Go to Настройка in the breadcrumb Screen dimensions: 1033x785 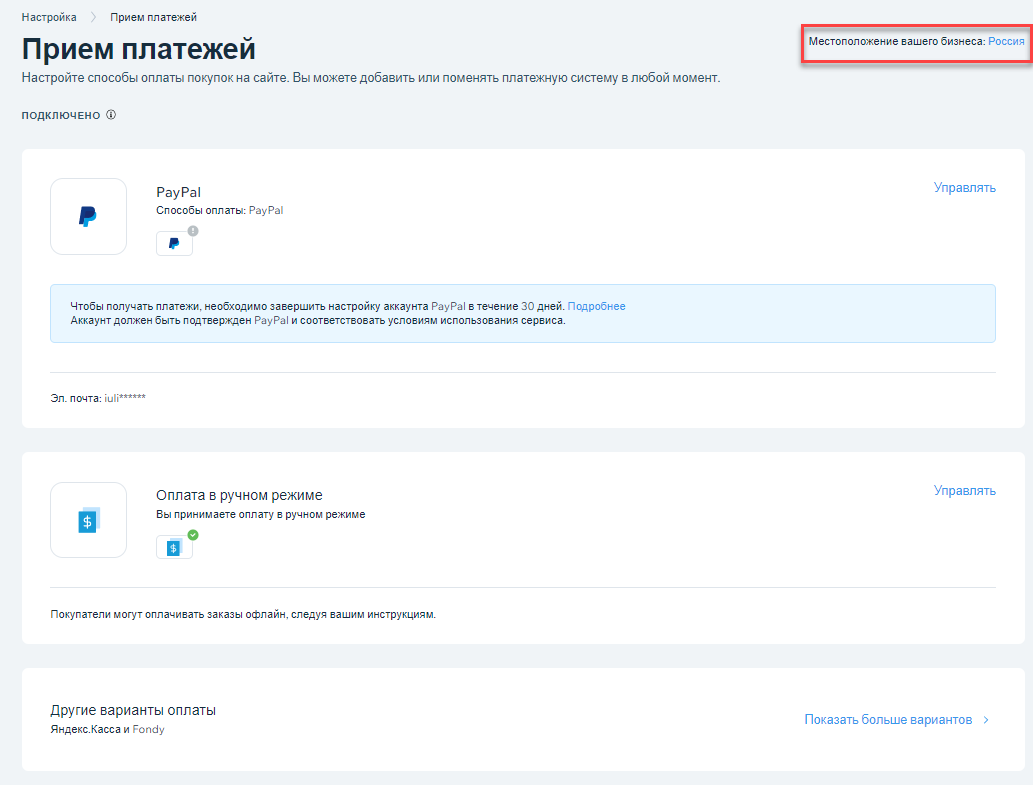click(49, 18)
